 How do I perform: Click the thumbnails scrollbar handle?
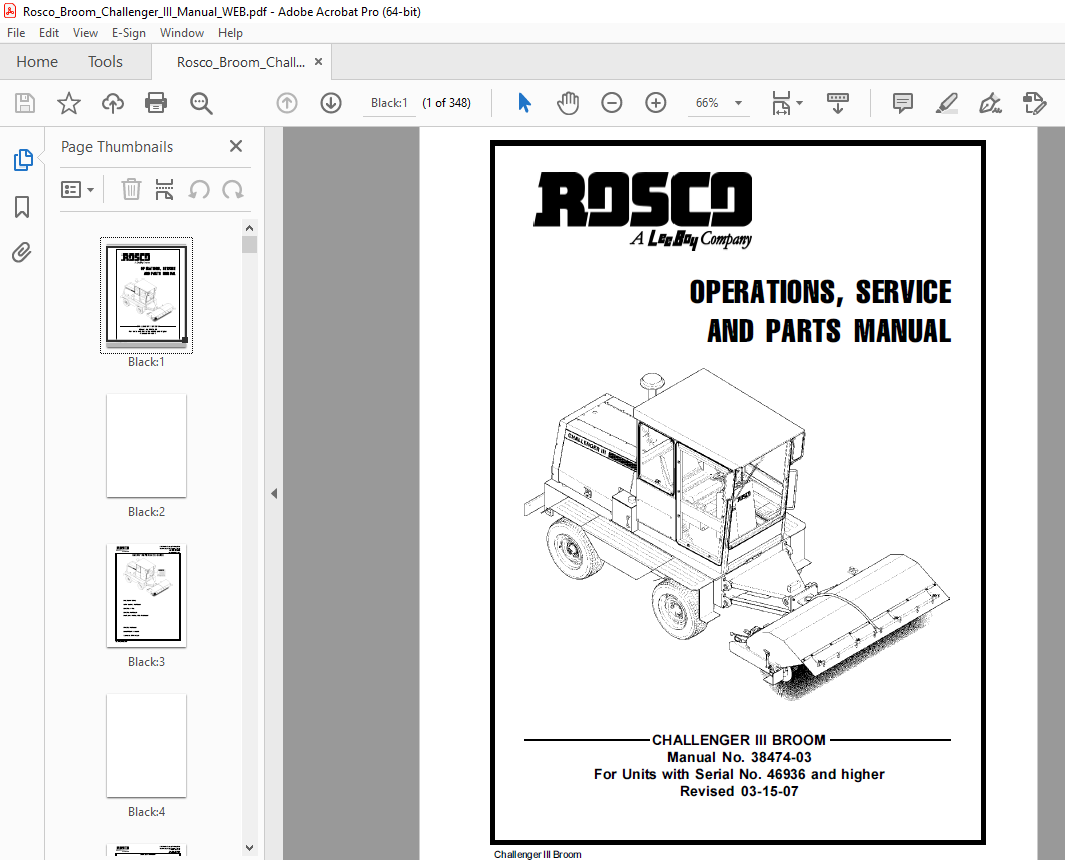[249, 244]
